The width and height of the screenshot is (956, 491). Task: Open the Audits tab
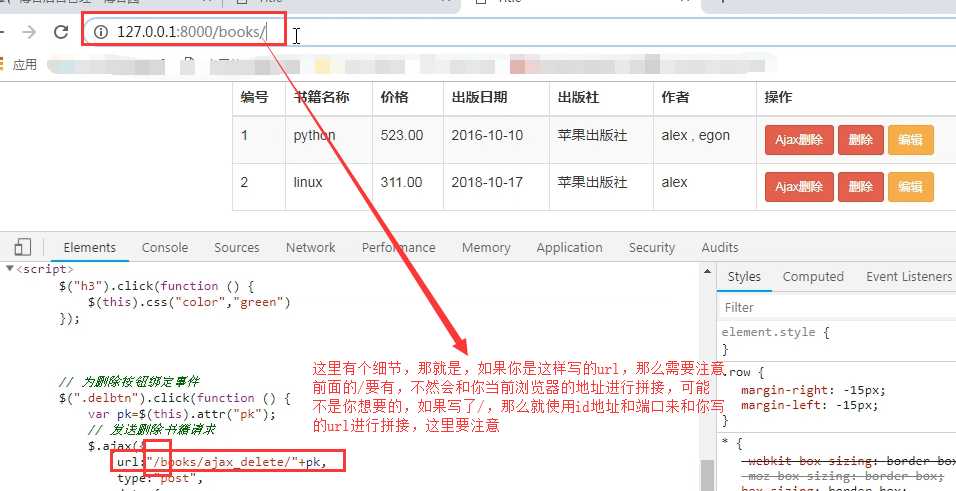(x=719, y=248)
